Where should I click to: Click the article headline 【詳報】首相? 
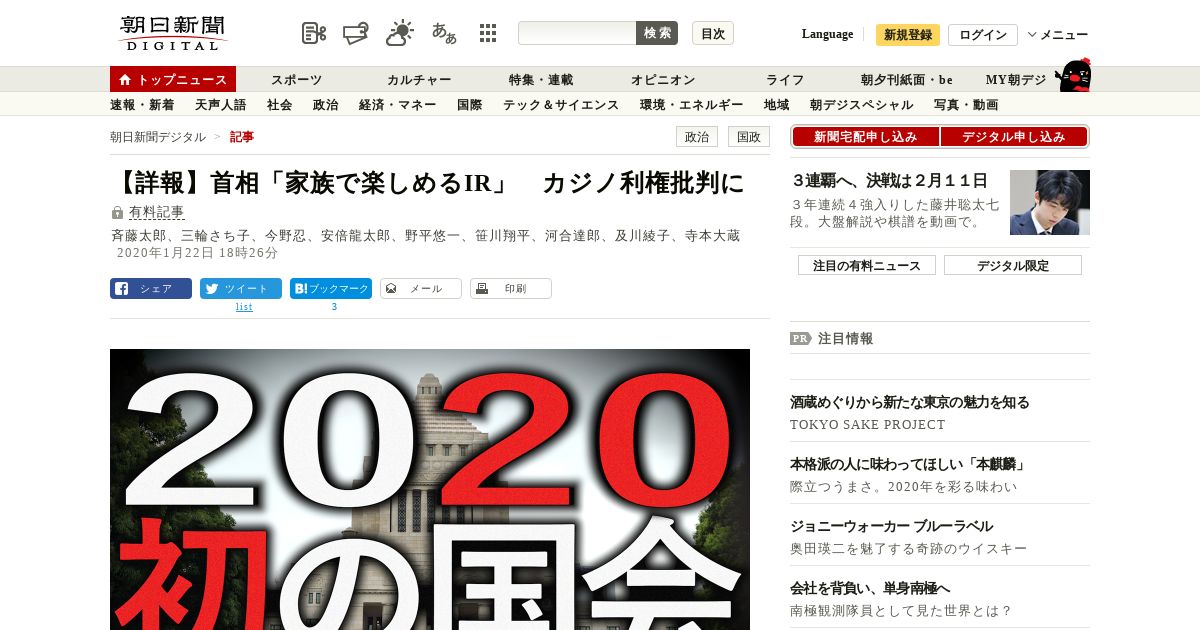429,182
